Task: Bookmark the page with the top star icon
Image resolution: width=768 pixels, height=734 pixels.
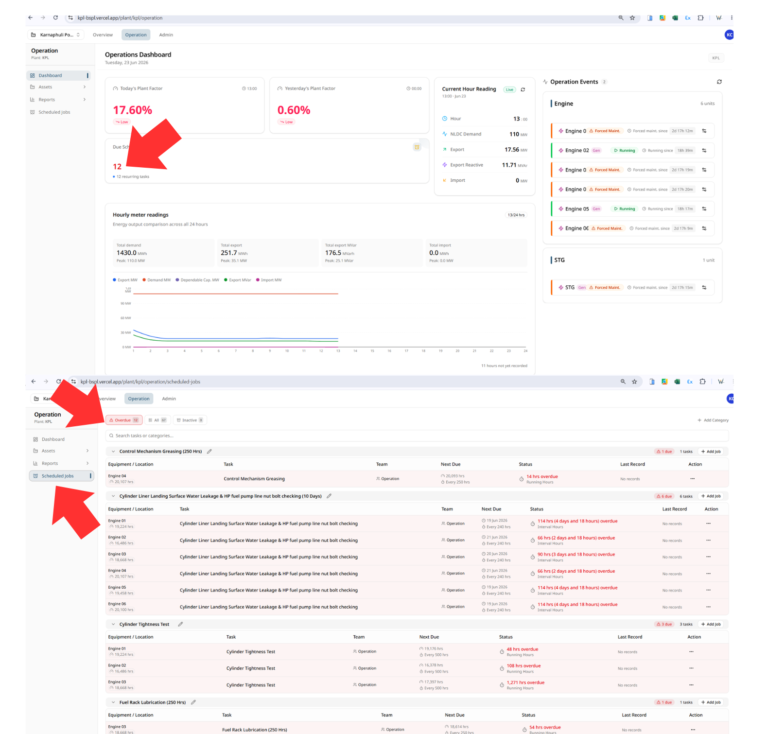Action: click(x=632, y=18)
